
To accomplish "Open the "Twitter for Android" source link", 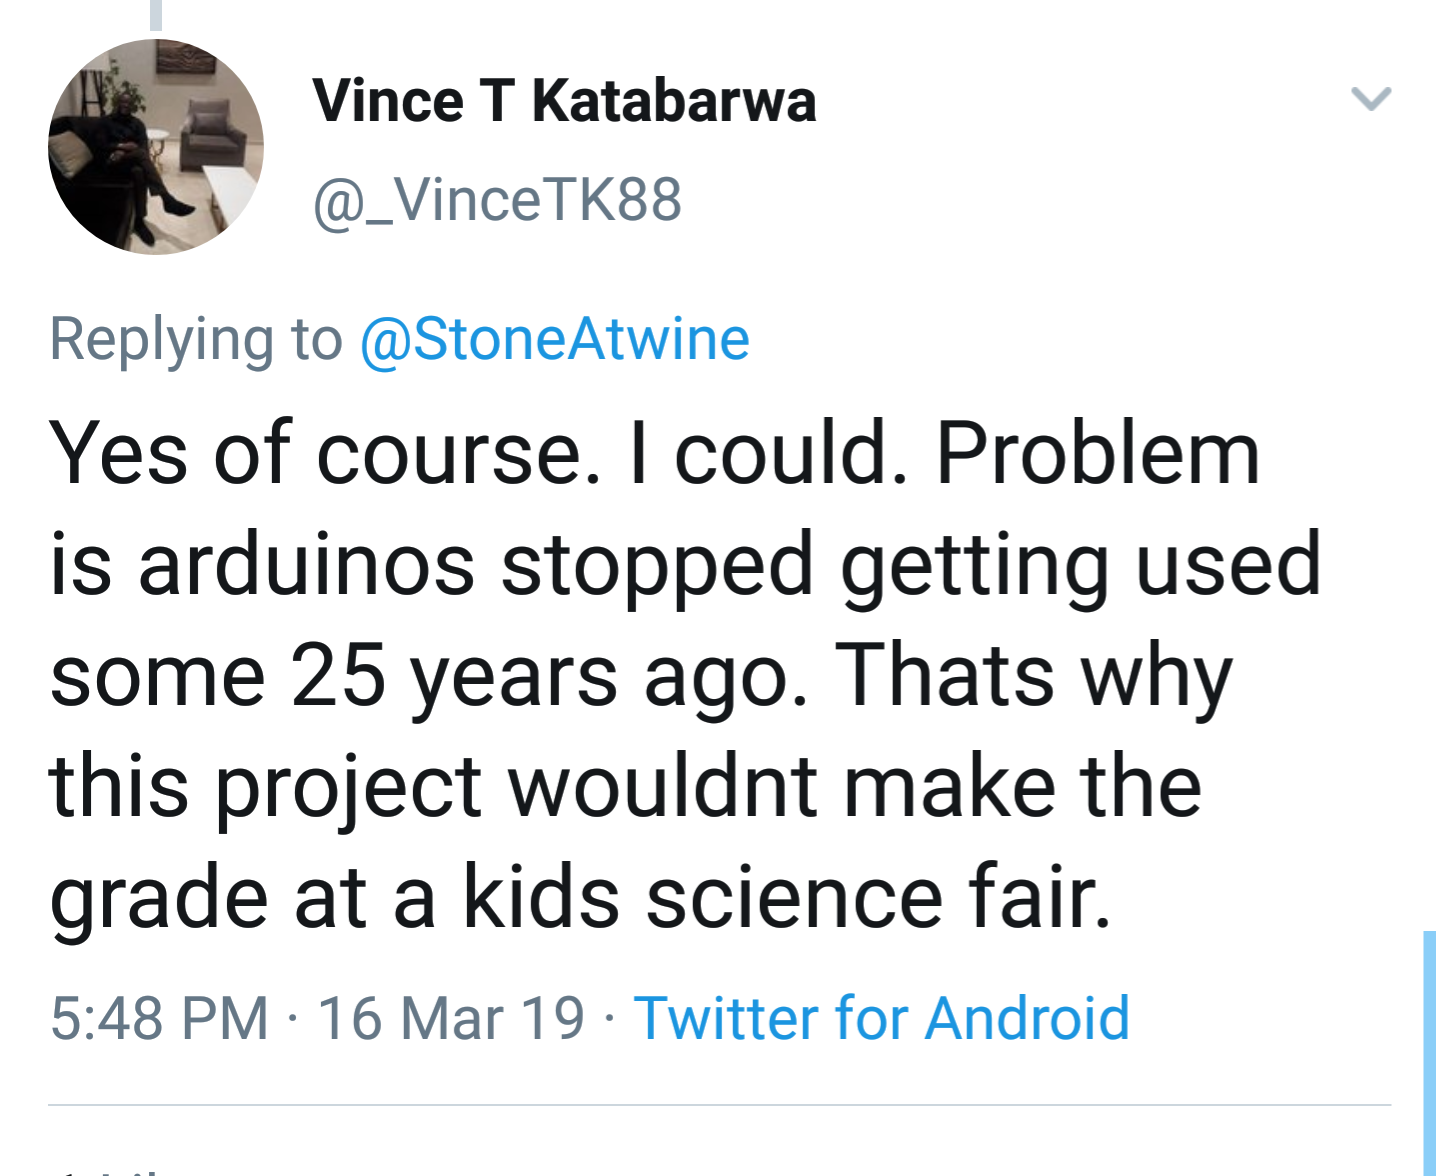I will 881,1018.
